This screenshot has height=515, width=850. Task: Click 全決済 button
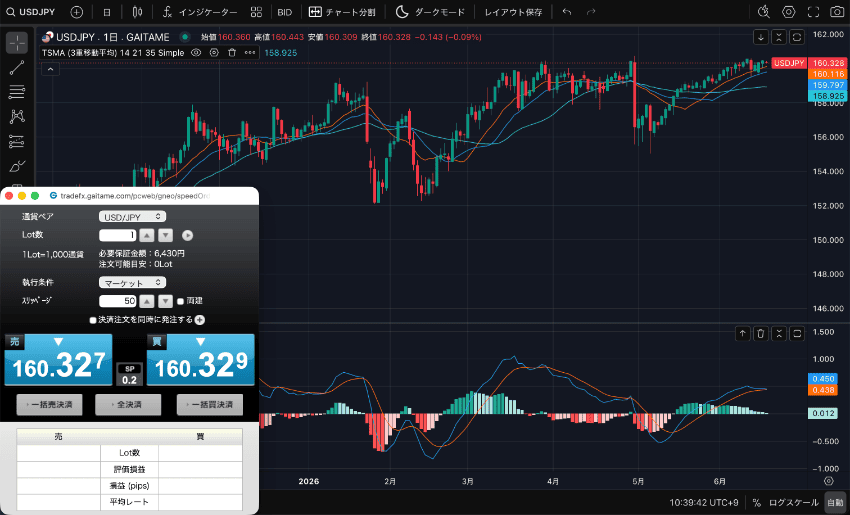(128, 404)
